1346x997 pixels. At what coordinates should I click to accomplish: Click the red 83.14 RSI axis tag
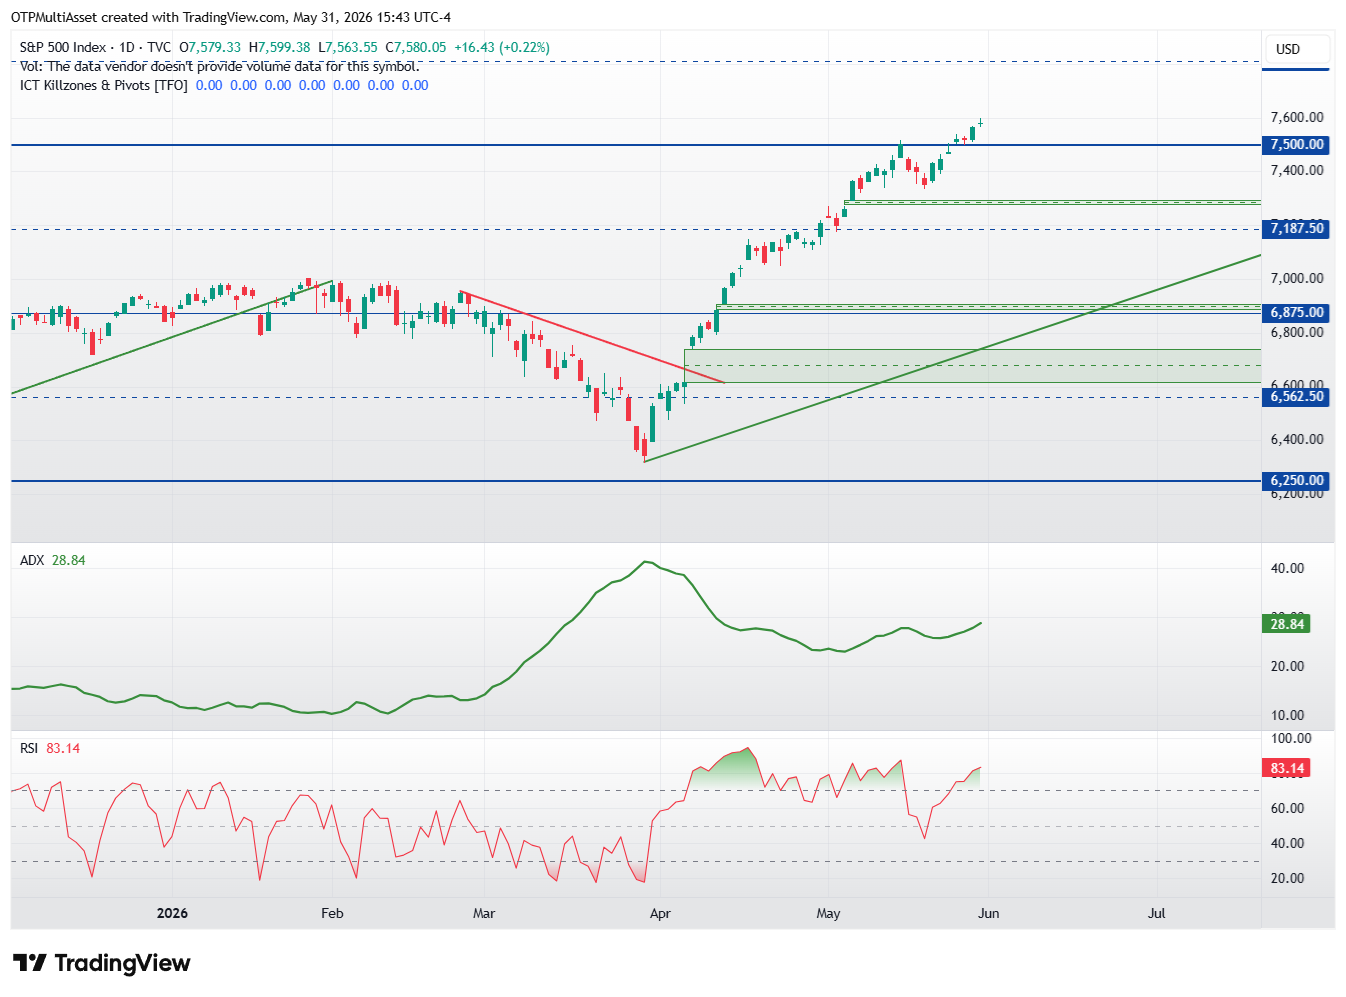pos(1287,768)
